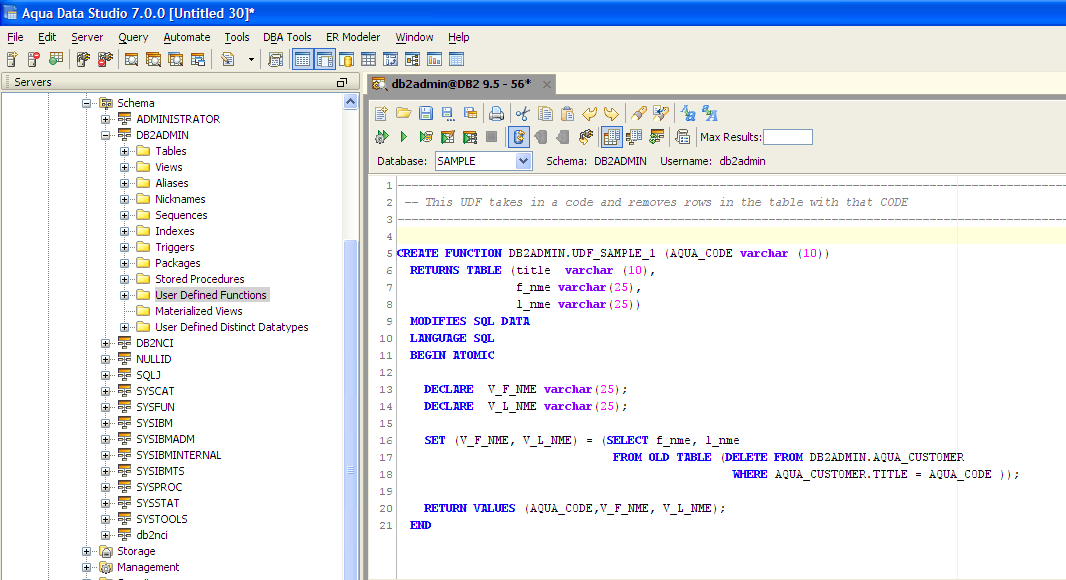
Task: Open the Database dropdown showing SAMPLE
Action: pos(523,161)
